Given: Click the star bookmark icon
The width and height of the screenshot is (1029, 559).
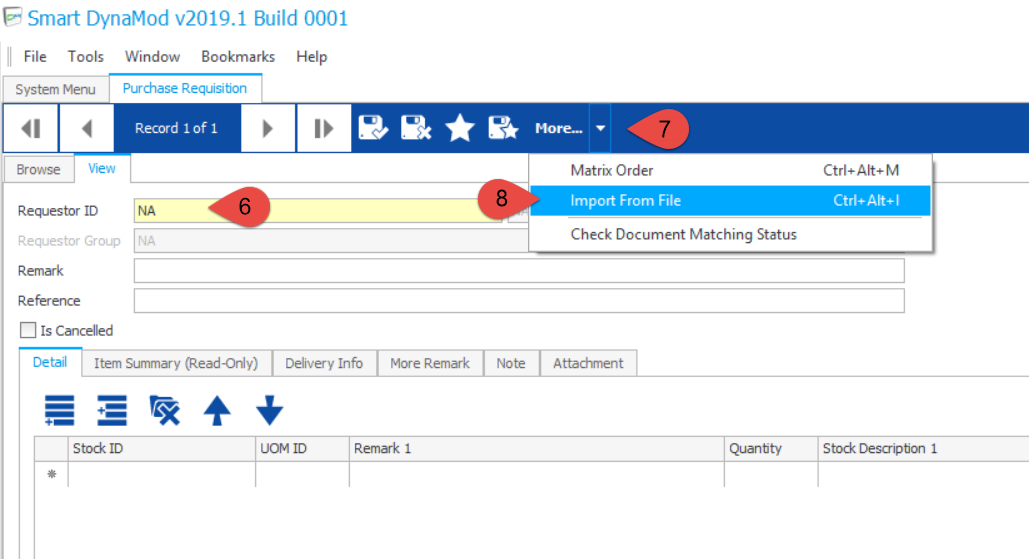Looking at the screenshot, I should tap(459, 128).
